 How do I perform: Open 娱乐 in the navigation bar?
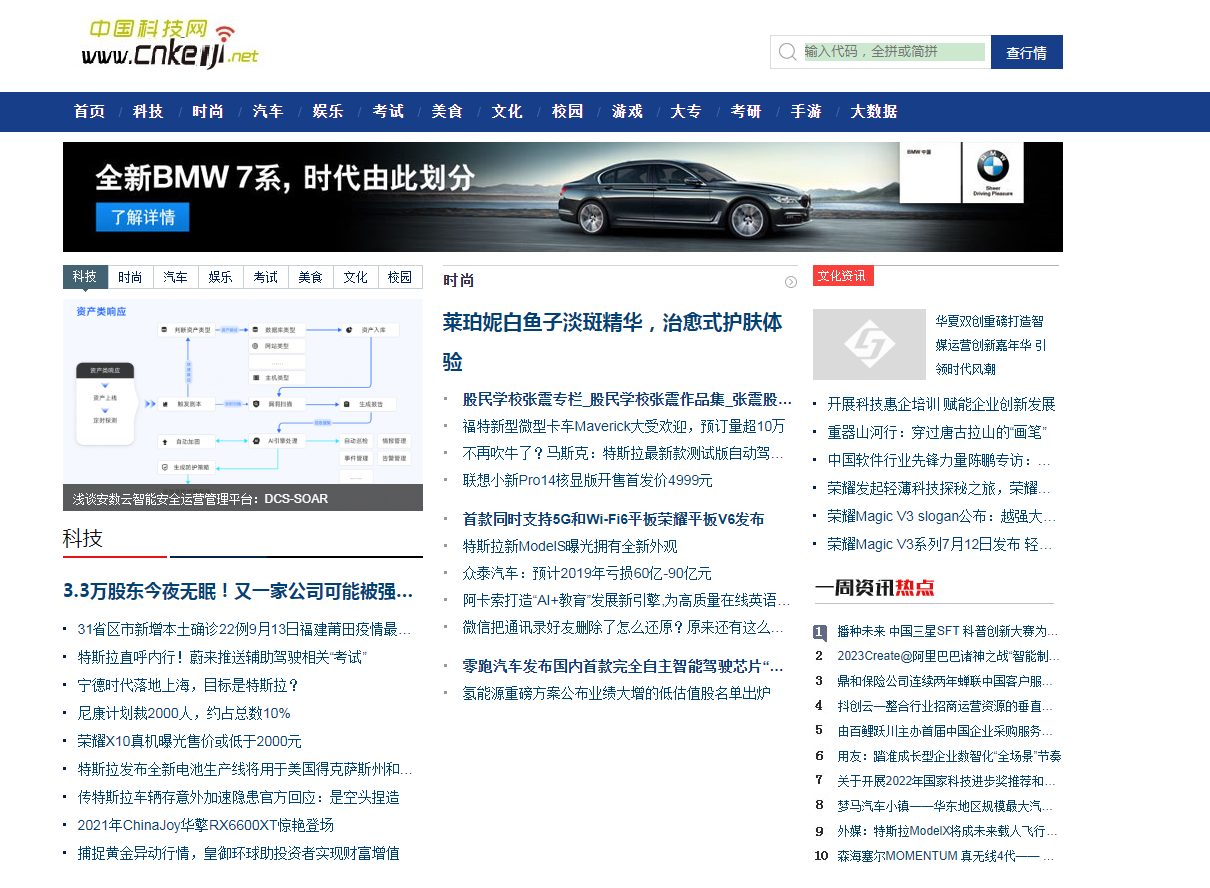(328, 111)
